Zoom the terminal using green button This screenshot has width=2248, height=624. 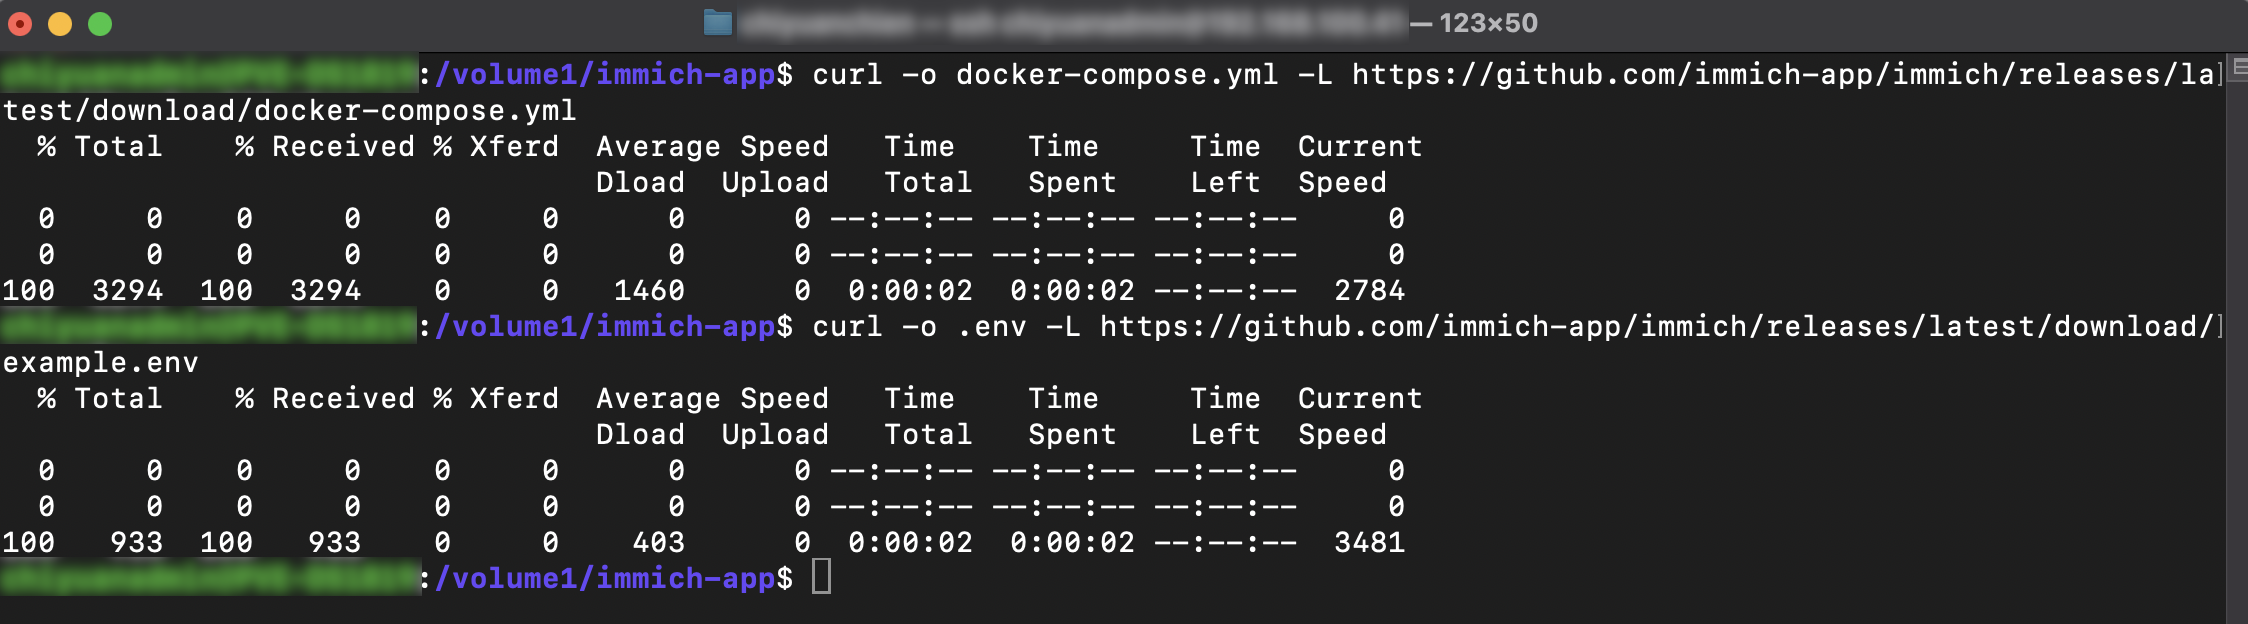pos(100,24)
